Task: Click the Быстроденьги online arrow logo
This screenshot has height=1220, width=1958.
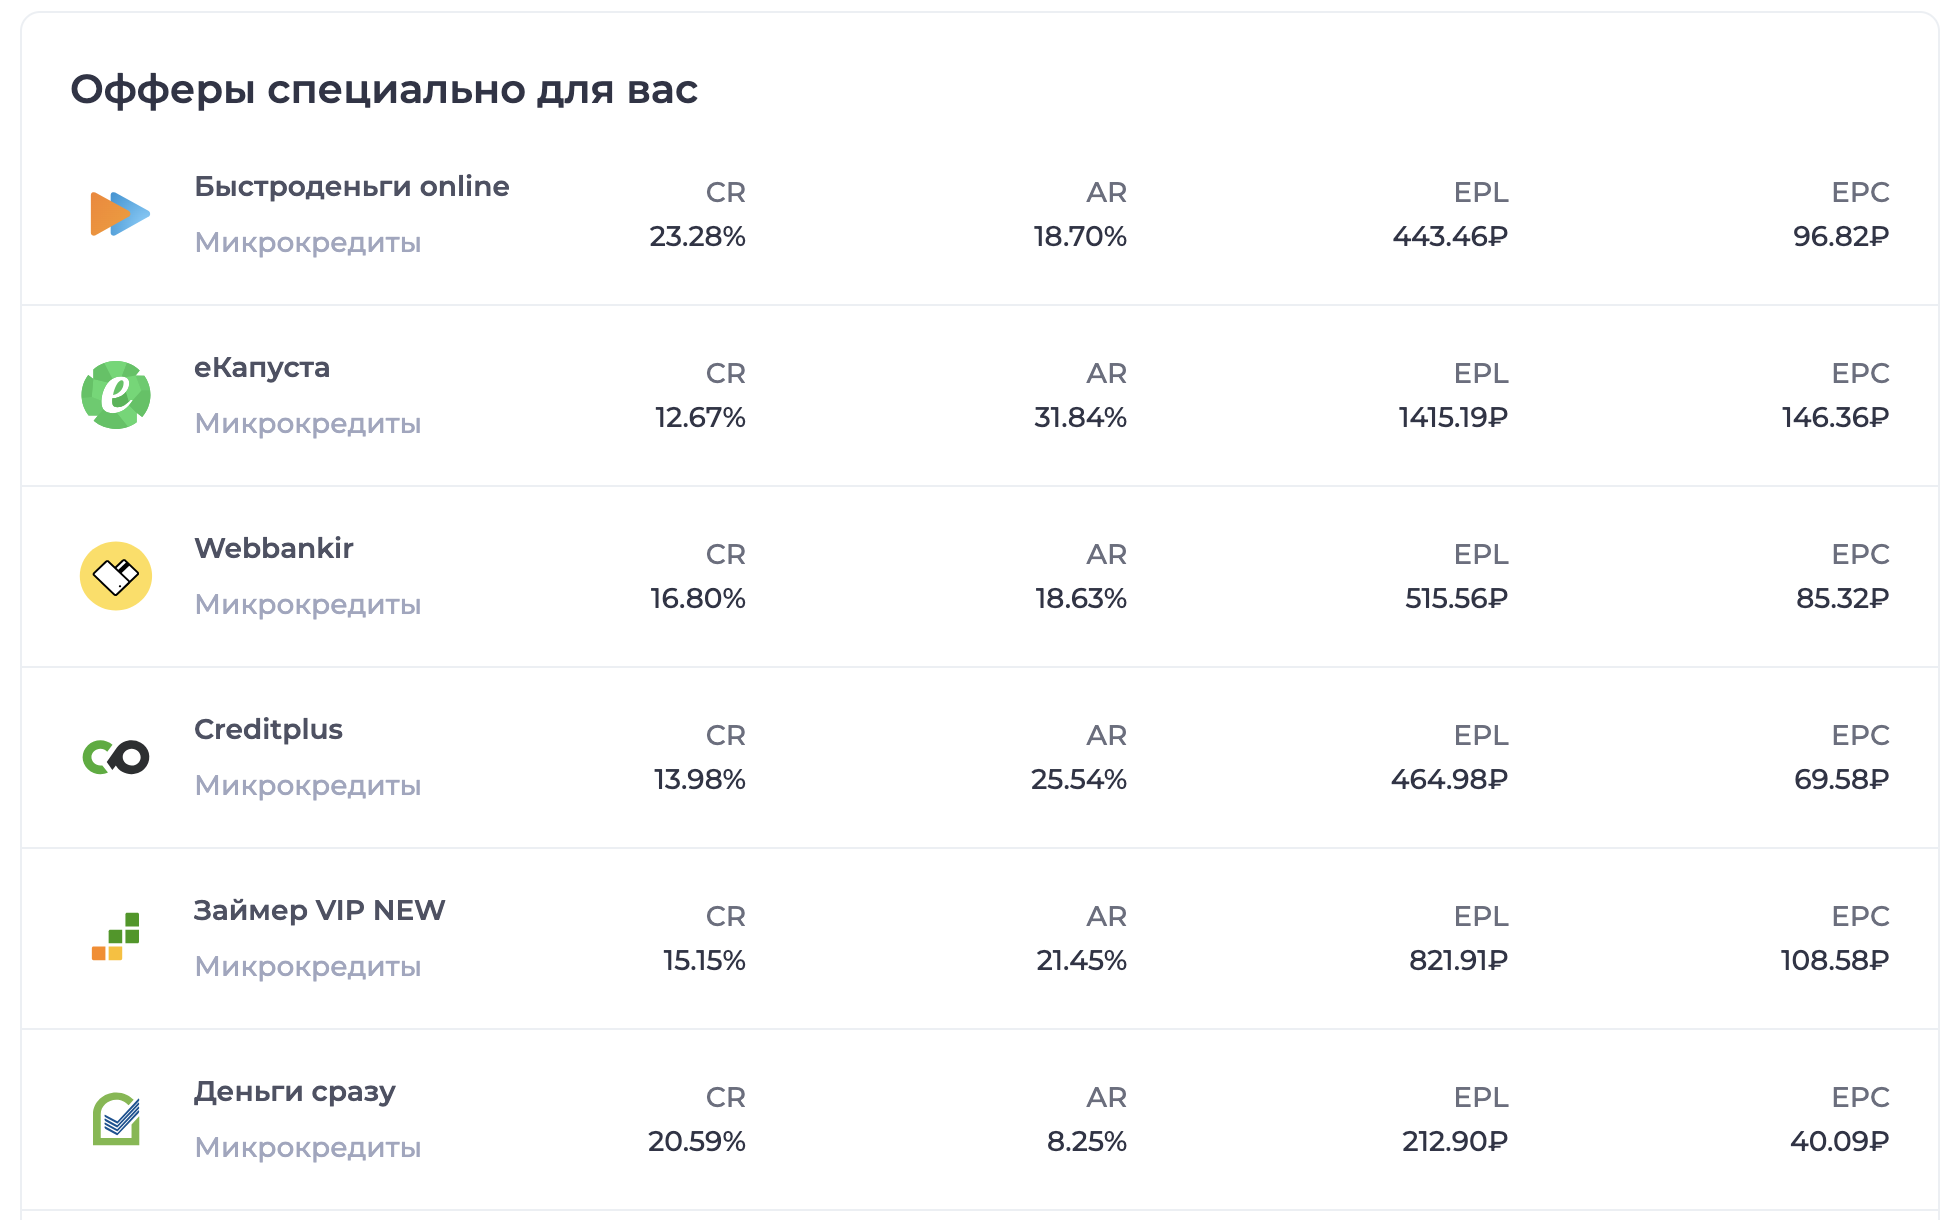Action: (x=119, y=214)
